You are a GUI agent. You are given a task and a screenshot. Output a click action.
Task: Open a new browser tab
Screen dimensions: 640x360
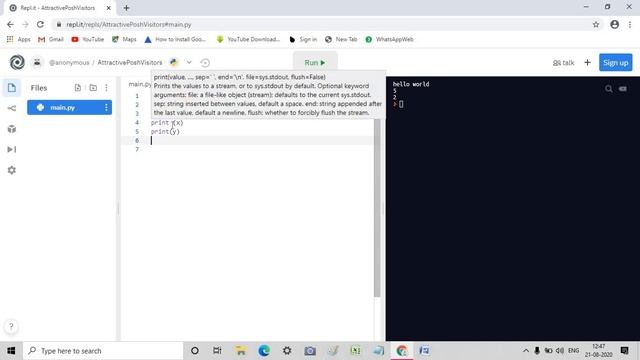(127, 8)
